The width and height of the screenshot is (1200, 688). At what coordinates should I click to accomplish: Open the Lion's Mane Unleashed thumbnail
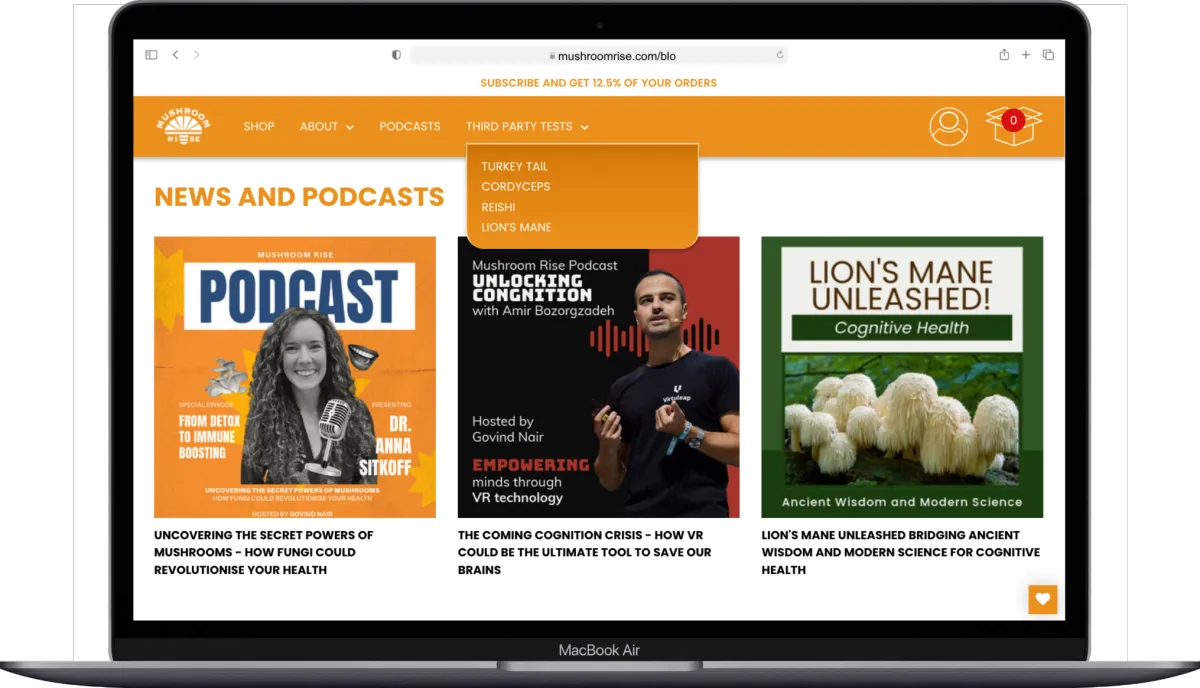pos(902,377)
